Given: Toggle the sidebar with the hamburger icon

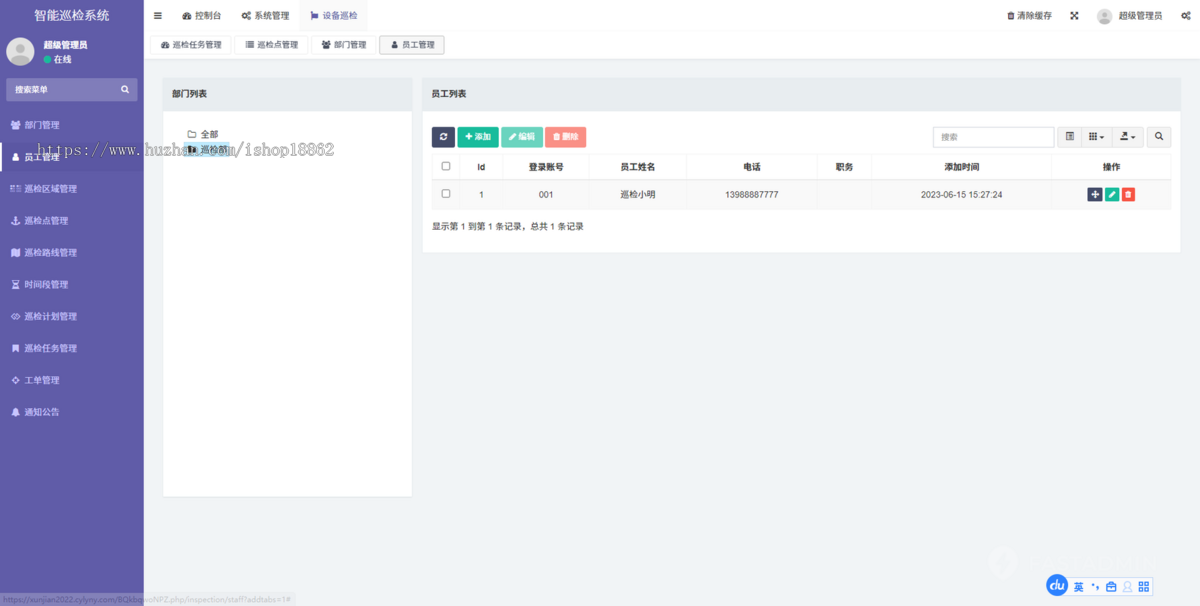Looking at the screenshot, I should coord(157,16).
